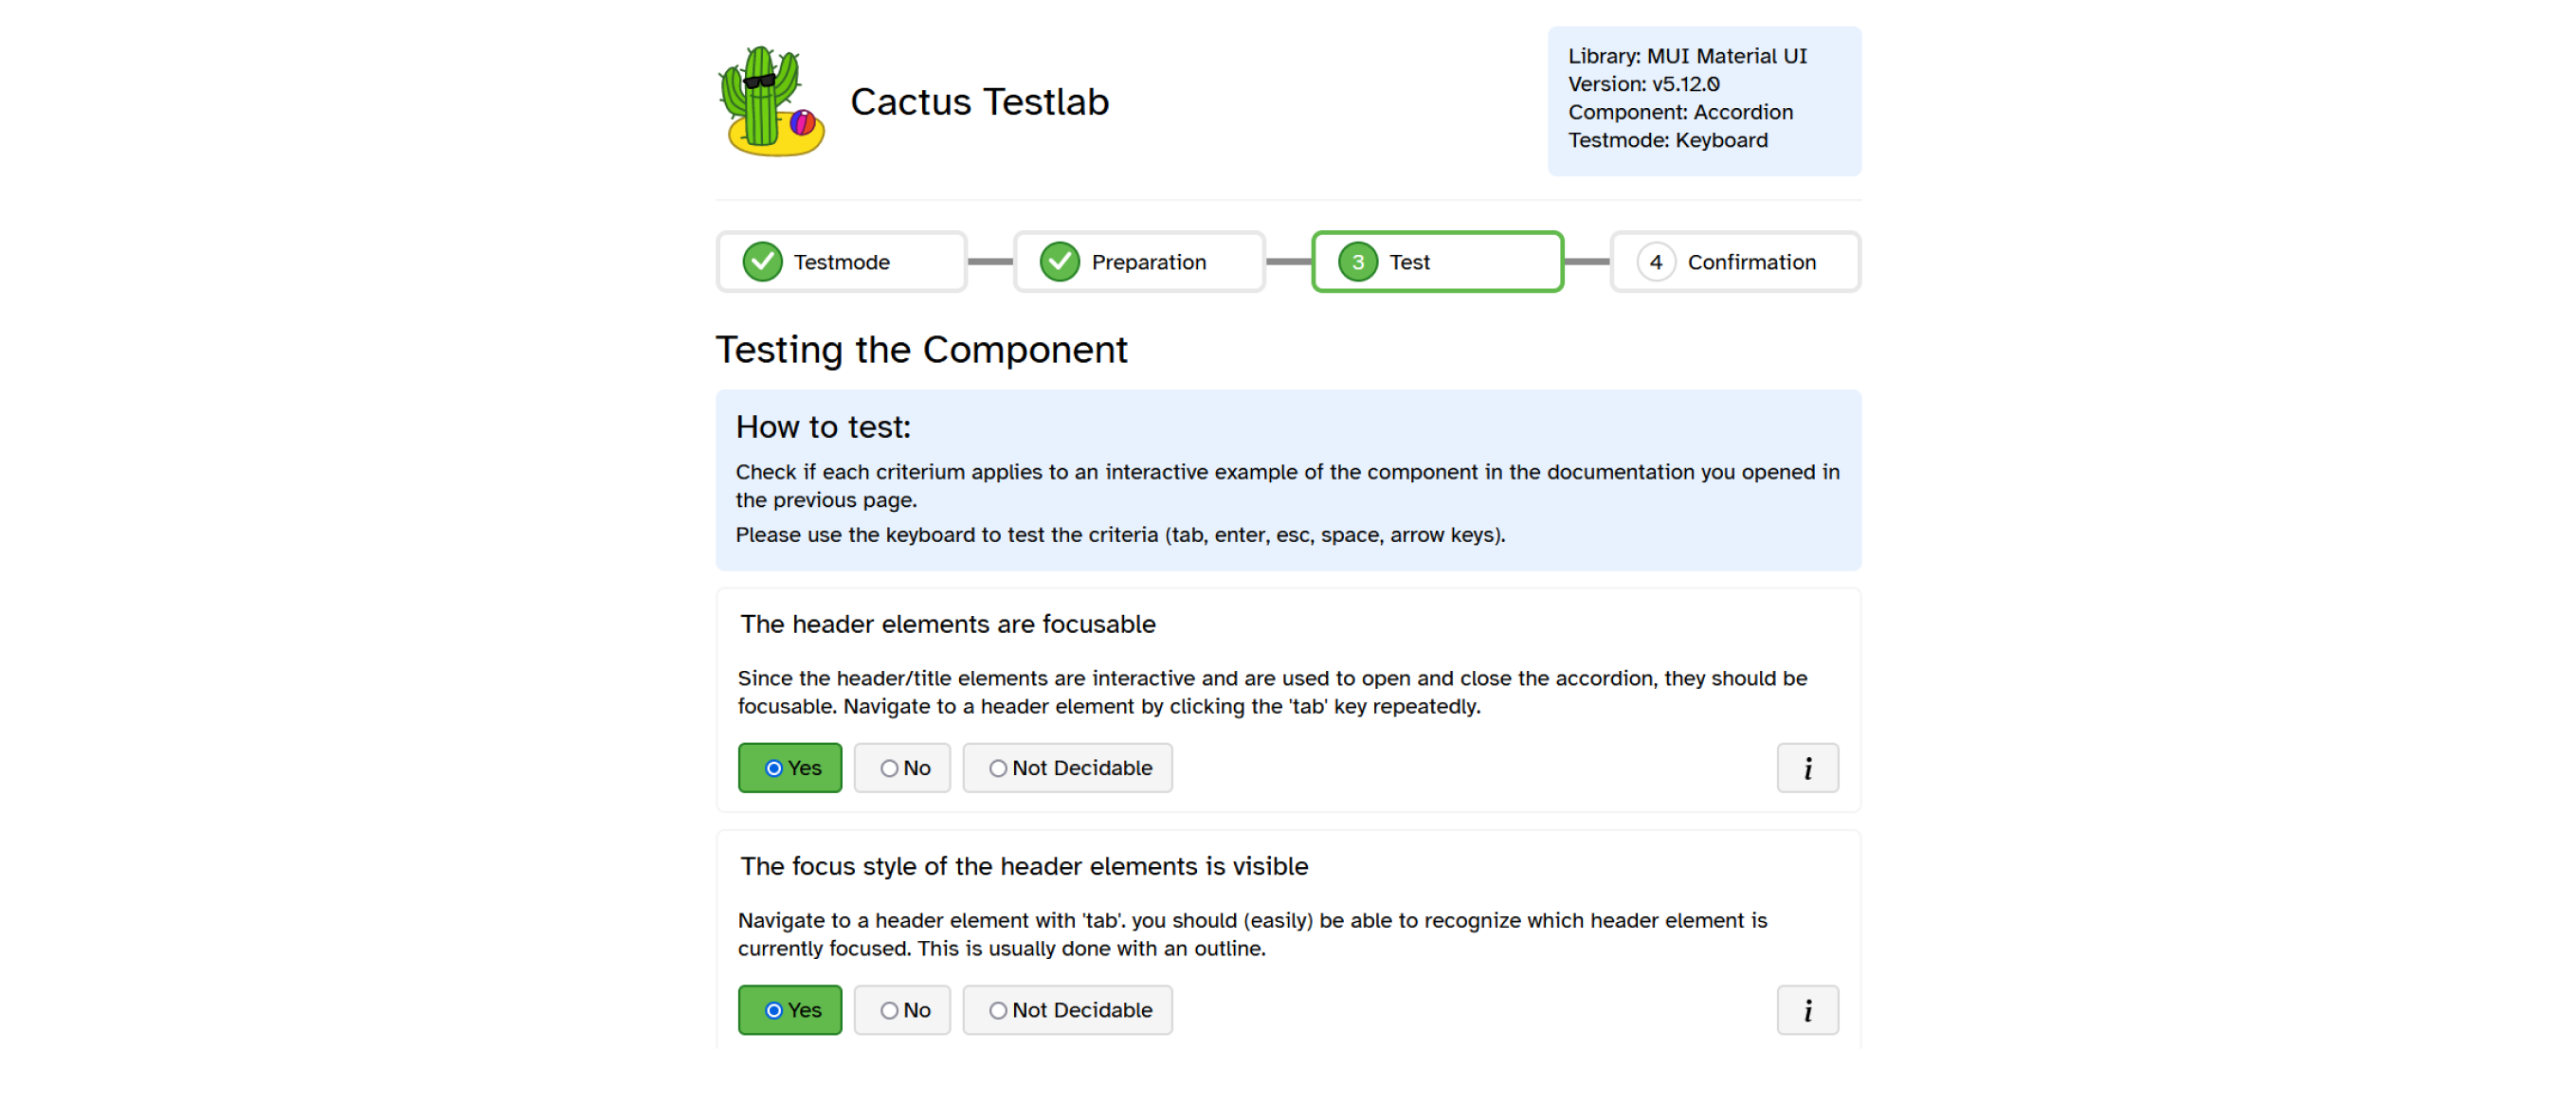Open info for focus style visible criterion

pos(1806,1010)
